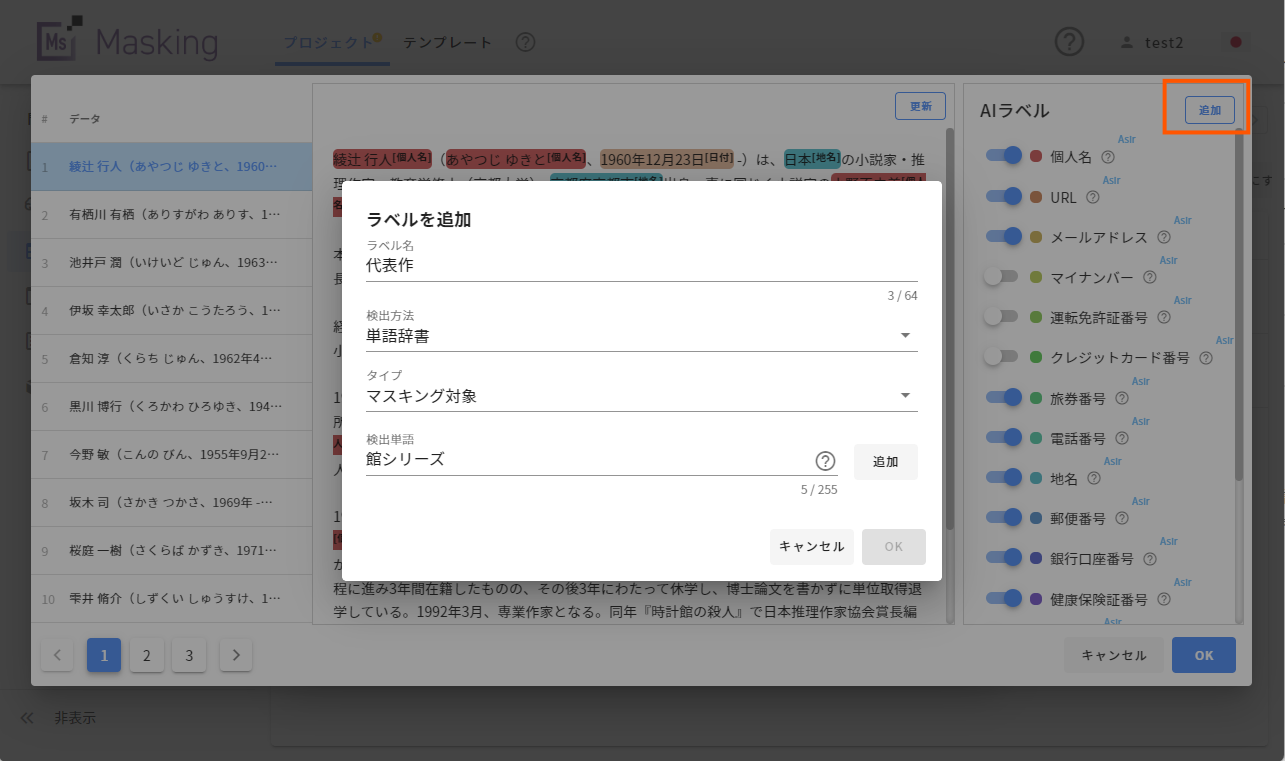Select the プロジェクト tab

click(x=329, y=42)
